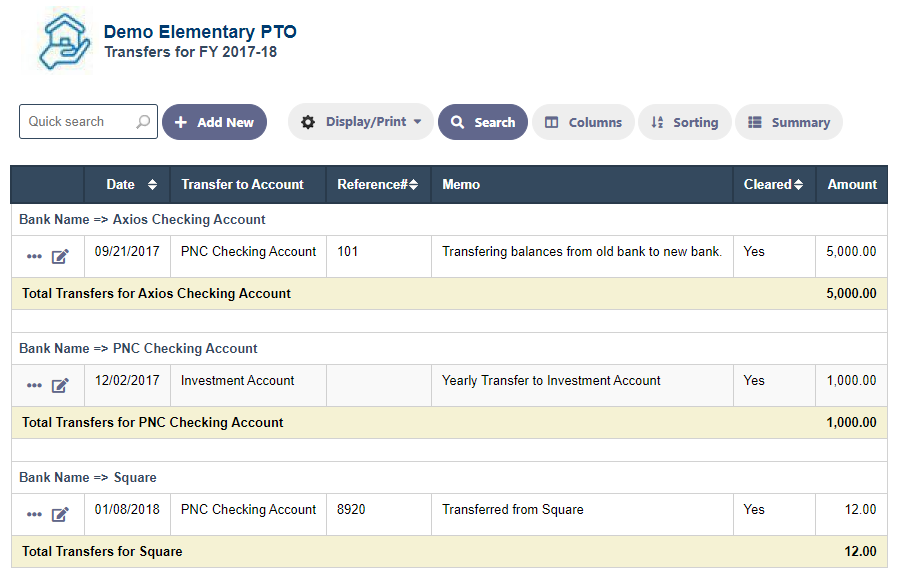This screenshot has width=906, height=577.
Task: Show the Summary view
Action: (x=789, y=122)
